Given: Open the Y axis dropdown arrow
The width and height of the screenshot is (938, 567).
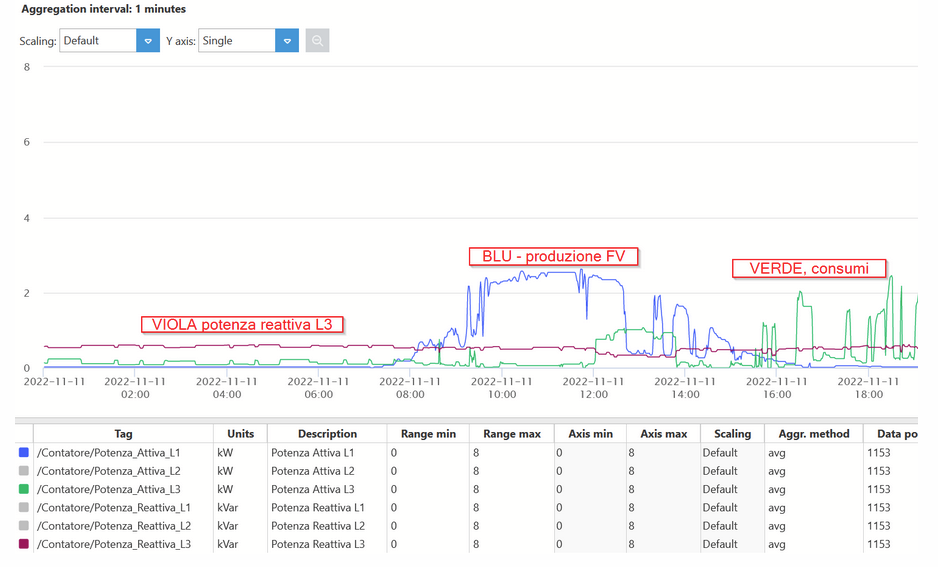Looking at the screenshot, I should [287, 41].
